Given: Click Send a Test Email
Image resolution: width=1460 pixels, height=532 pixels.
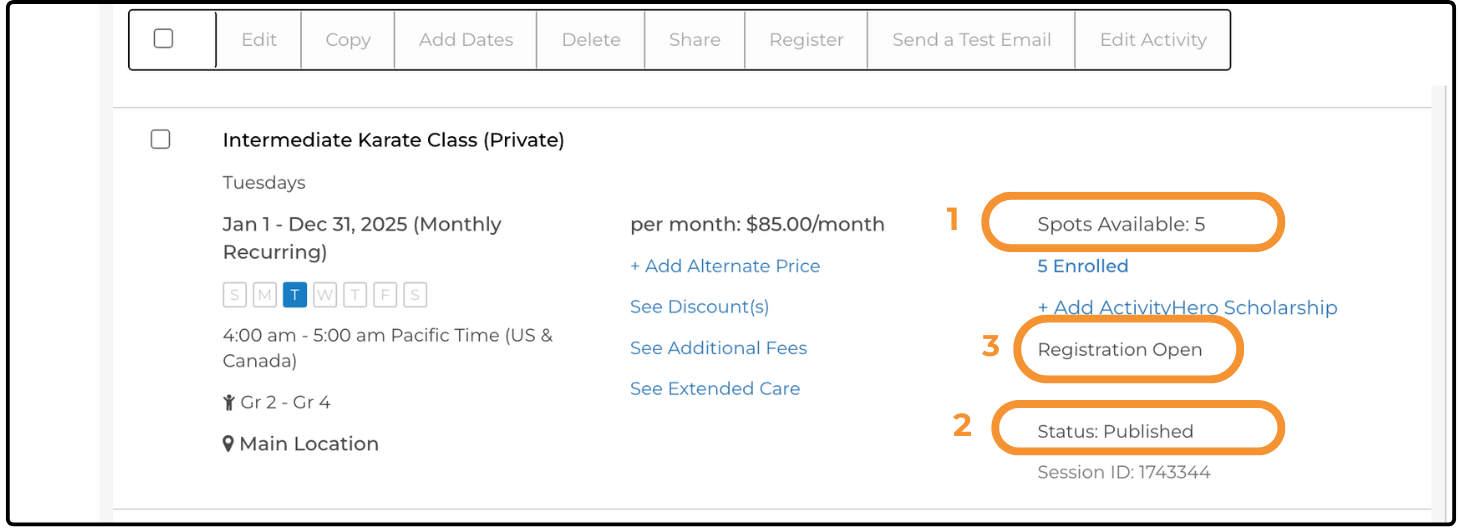Looking at the screenshot, I should click(x=971, y=40).
